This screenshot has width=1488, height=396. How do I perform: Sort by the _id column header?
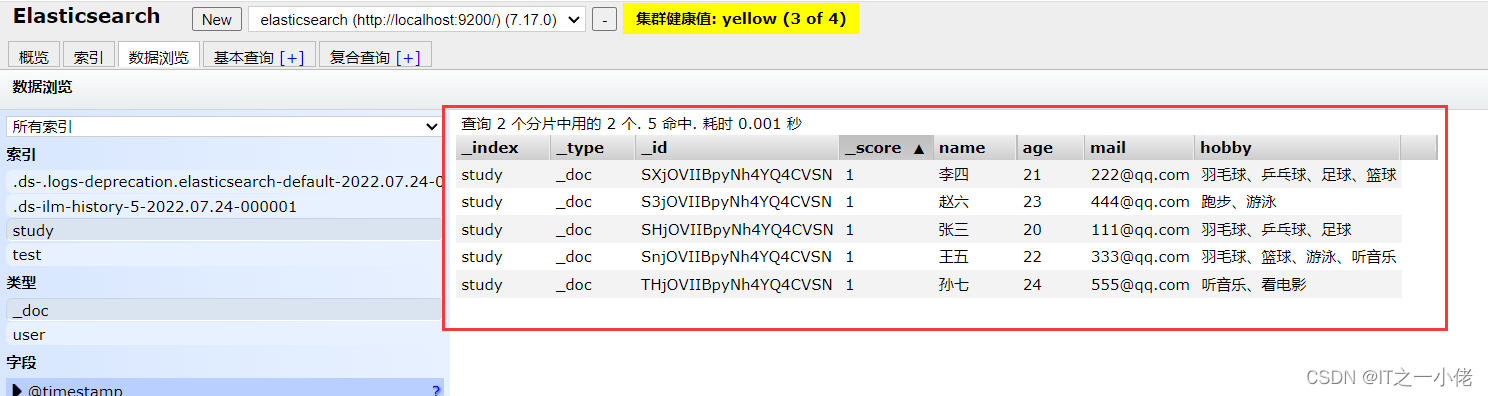pos(737,147)
